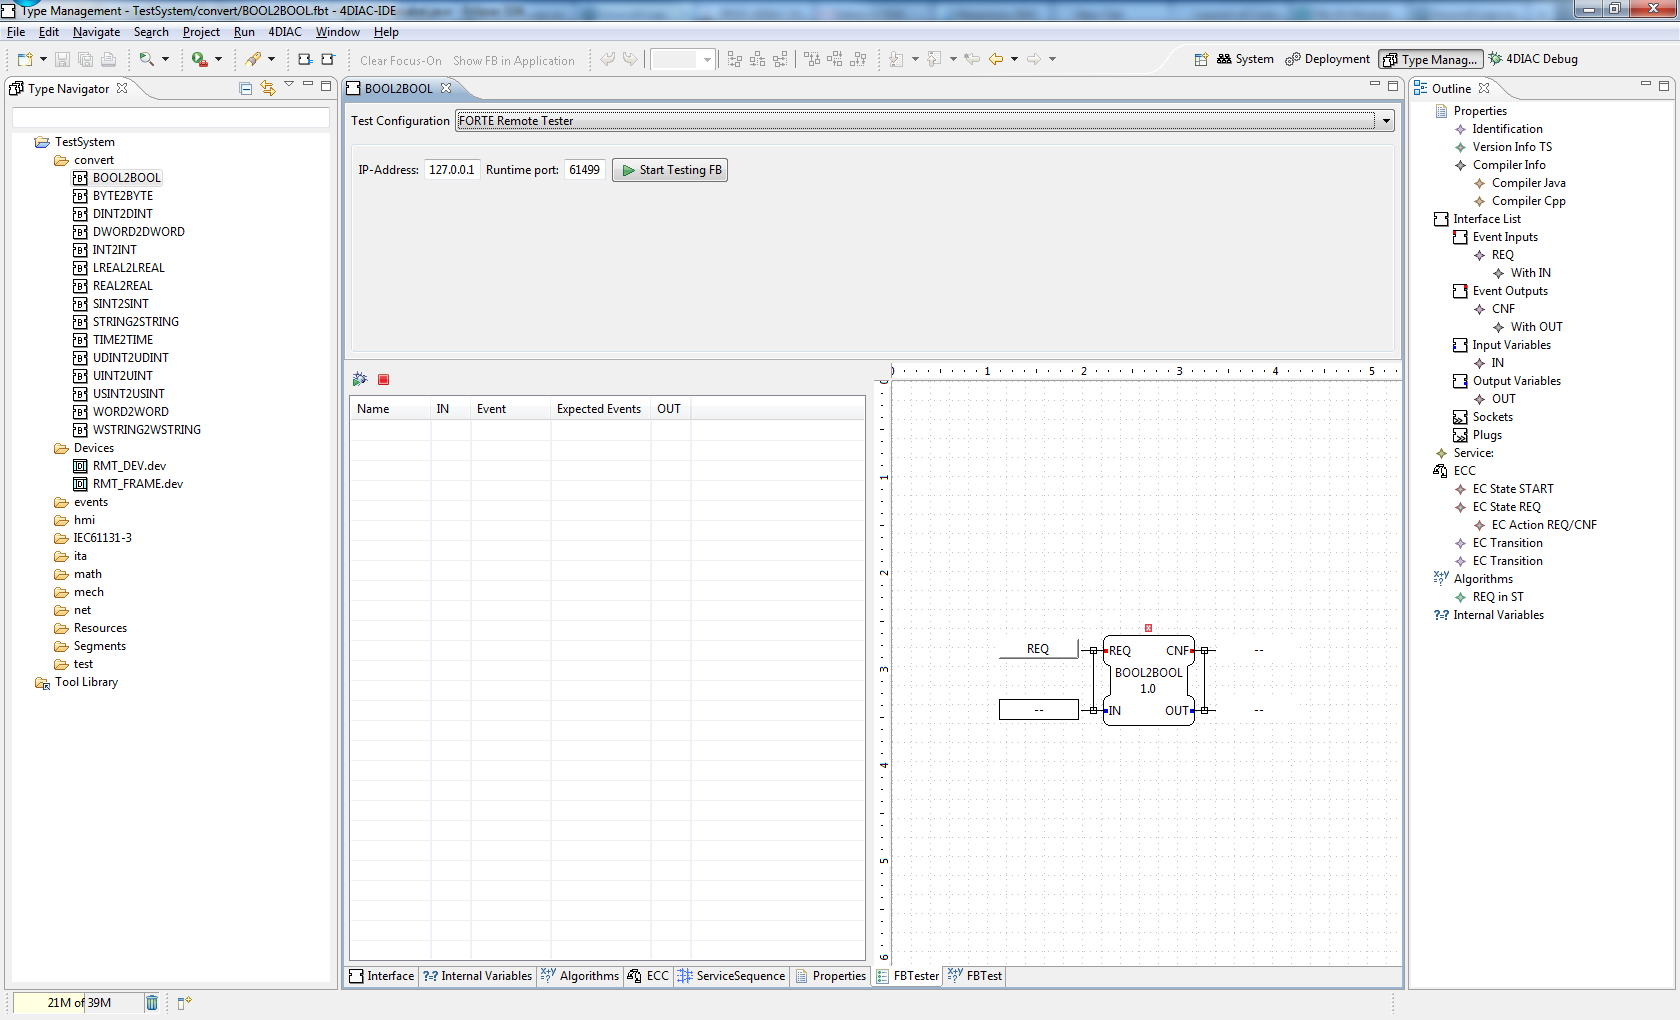This screenshot has height=1020, width=1680.
Task: Switch to System perspective
Action: [1245, 59]
